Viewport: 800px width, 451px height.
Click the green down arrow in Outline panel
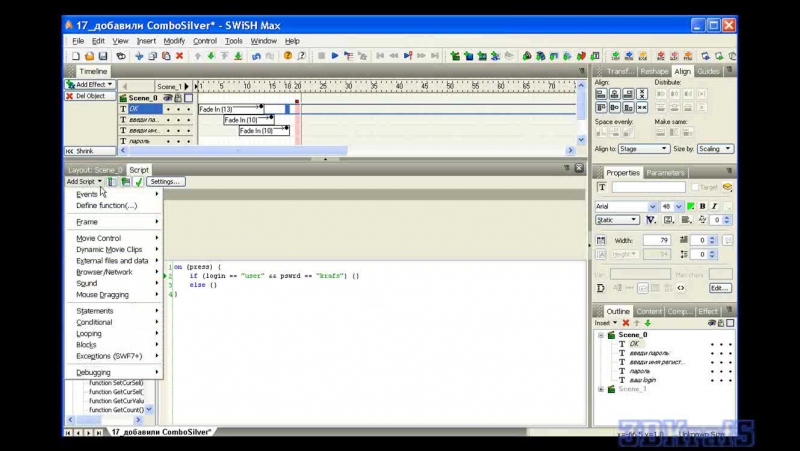(x=647, y=323)
